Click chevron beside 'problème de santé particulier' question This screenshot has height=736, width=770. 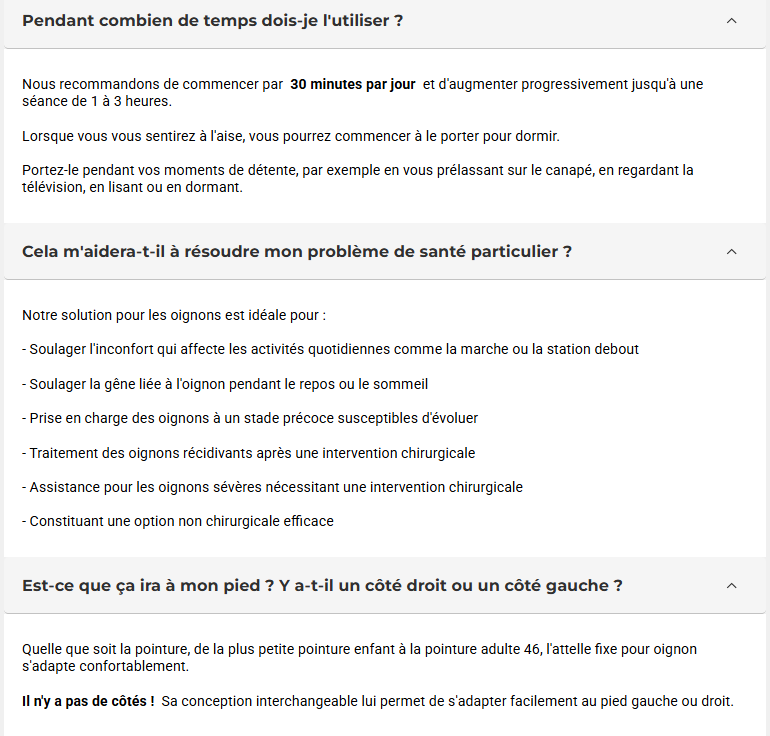[731, 251]
